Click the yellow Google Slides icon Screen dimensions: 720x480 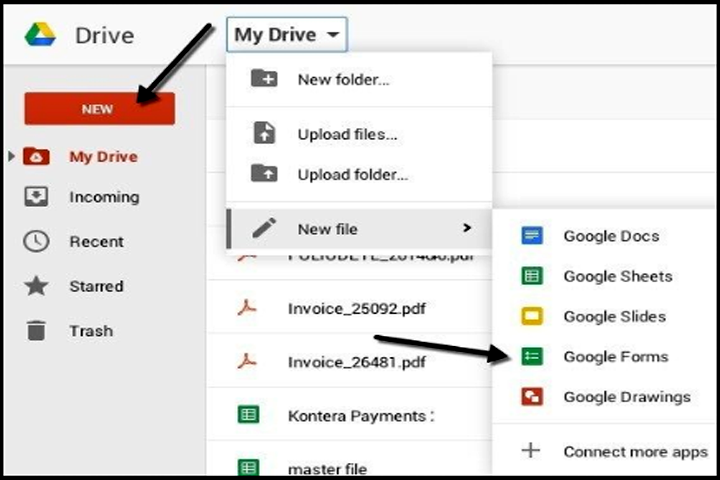pos(532,316)
